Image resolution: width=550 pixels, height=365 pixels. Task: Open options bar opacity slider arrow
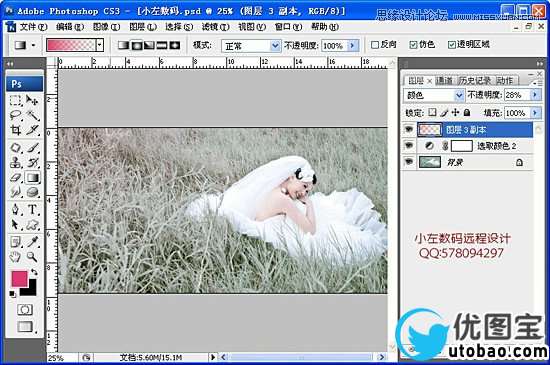pyautogui.click(x=353, y=46)
